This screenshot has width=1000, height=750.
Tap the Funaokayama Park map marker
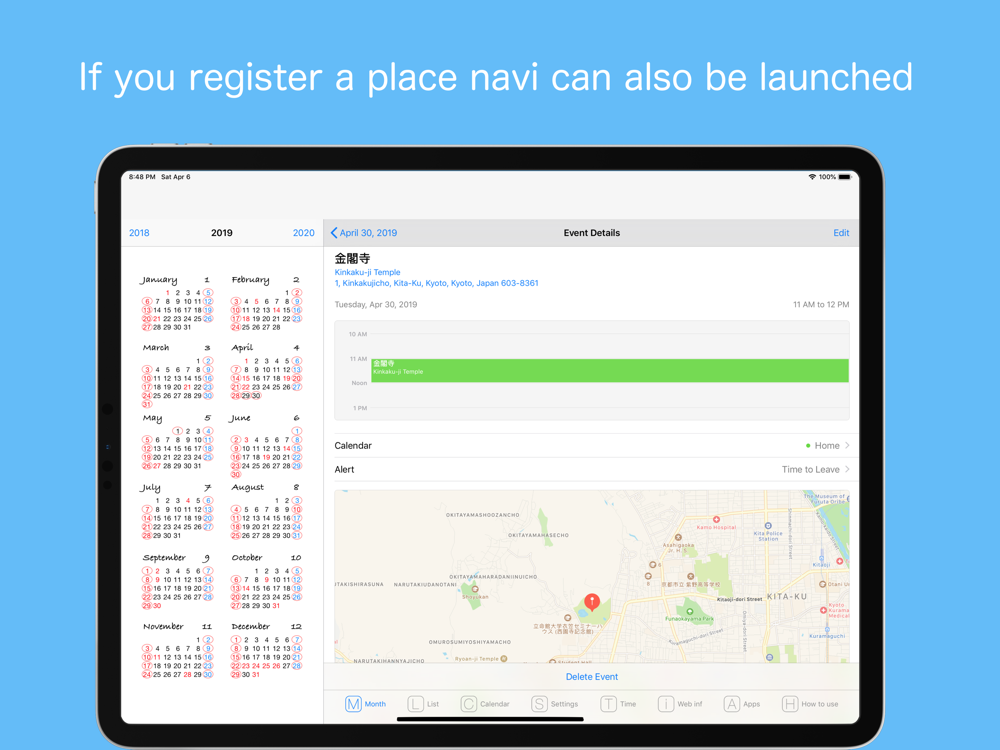689,611
